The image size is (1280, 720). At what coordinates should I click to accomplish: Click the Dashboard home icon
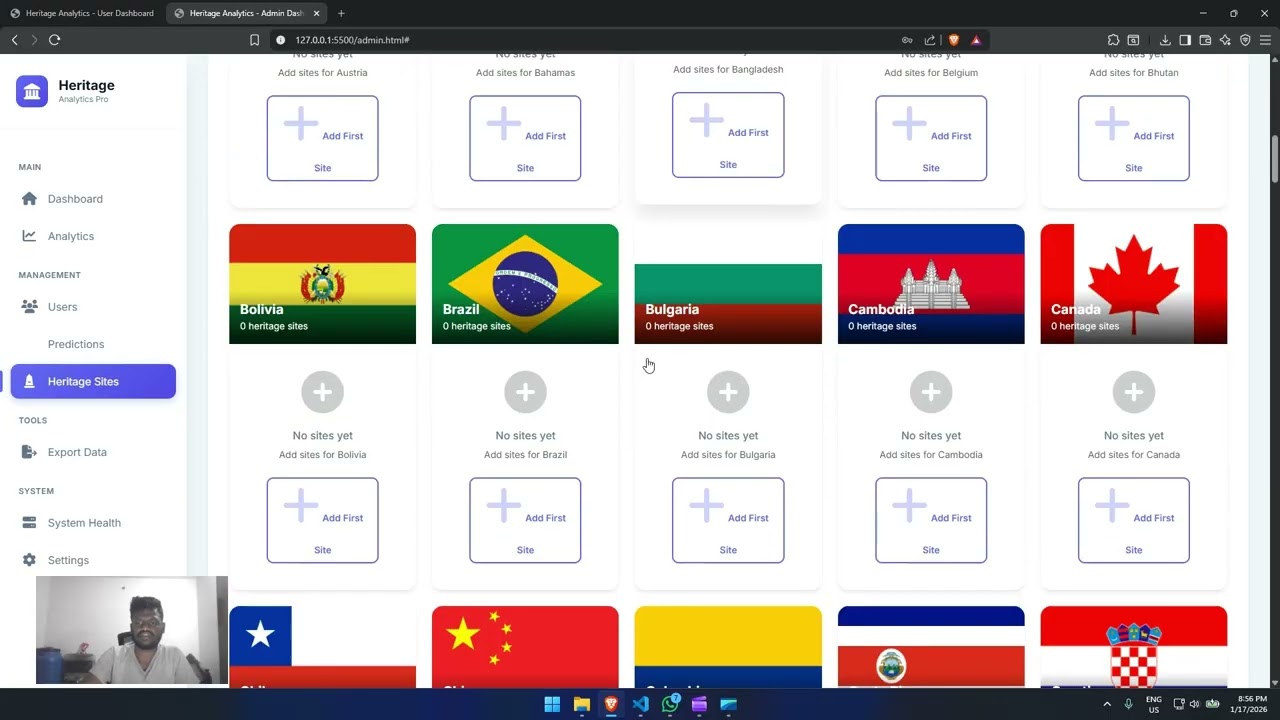point(29,199)
